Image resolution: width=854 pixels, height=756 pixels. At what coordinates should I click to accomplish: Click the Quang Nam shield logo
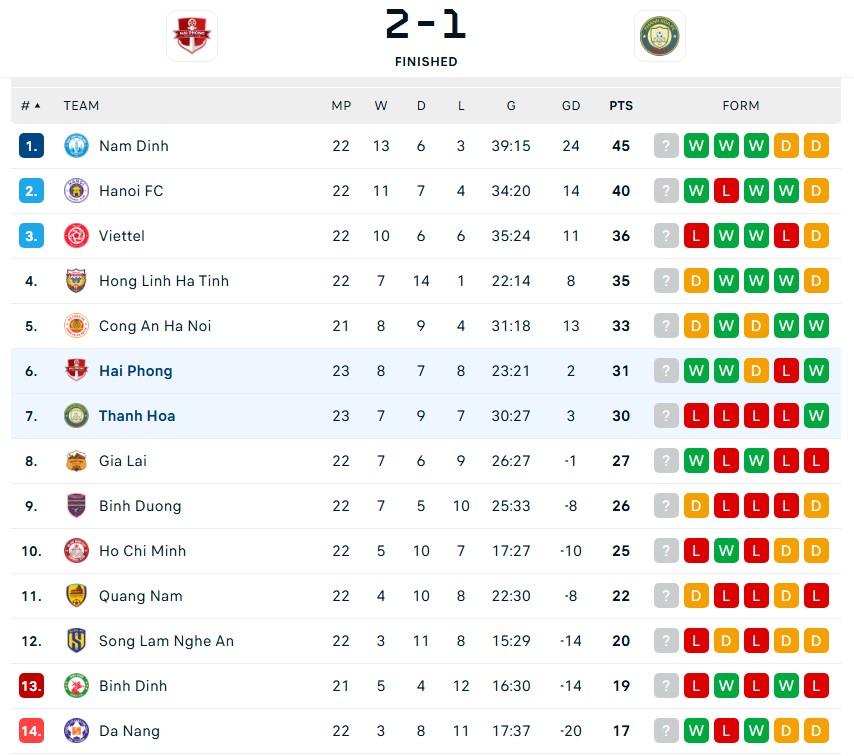tap(76, 596)
